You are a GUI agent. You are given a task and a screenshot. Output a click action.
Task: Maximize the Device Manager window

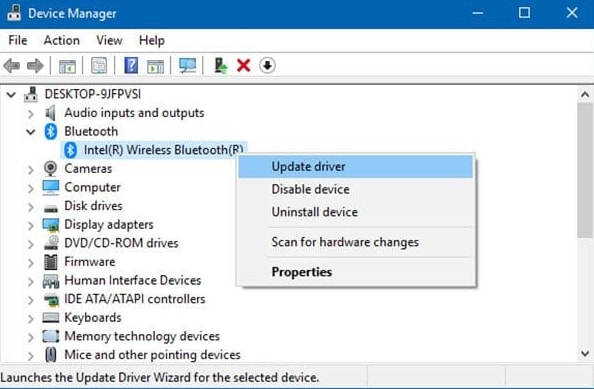524,13
